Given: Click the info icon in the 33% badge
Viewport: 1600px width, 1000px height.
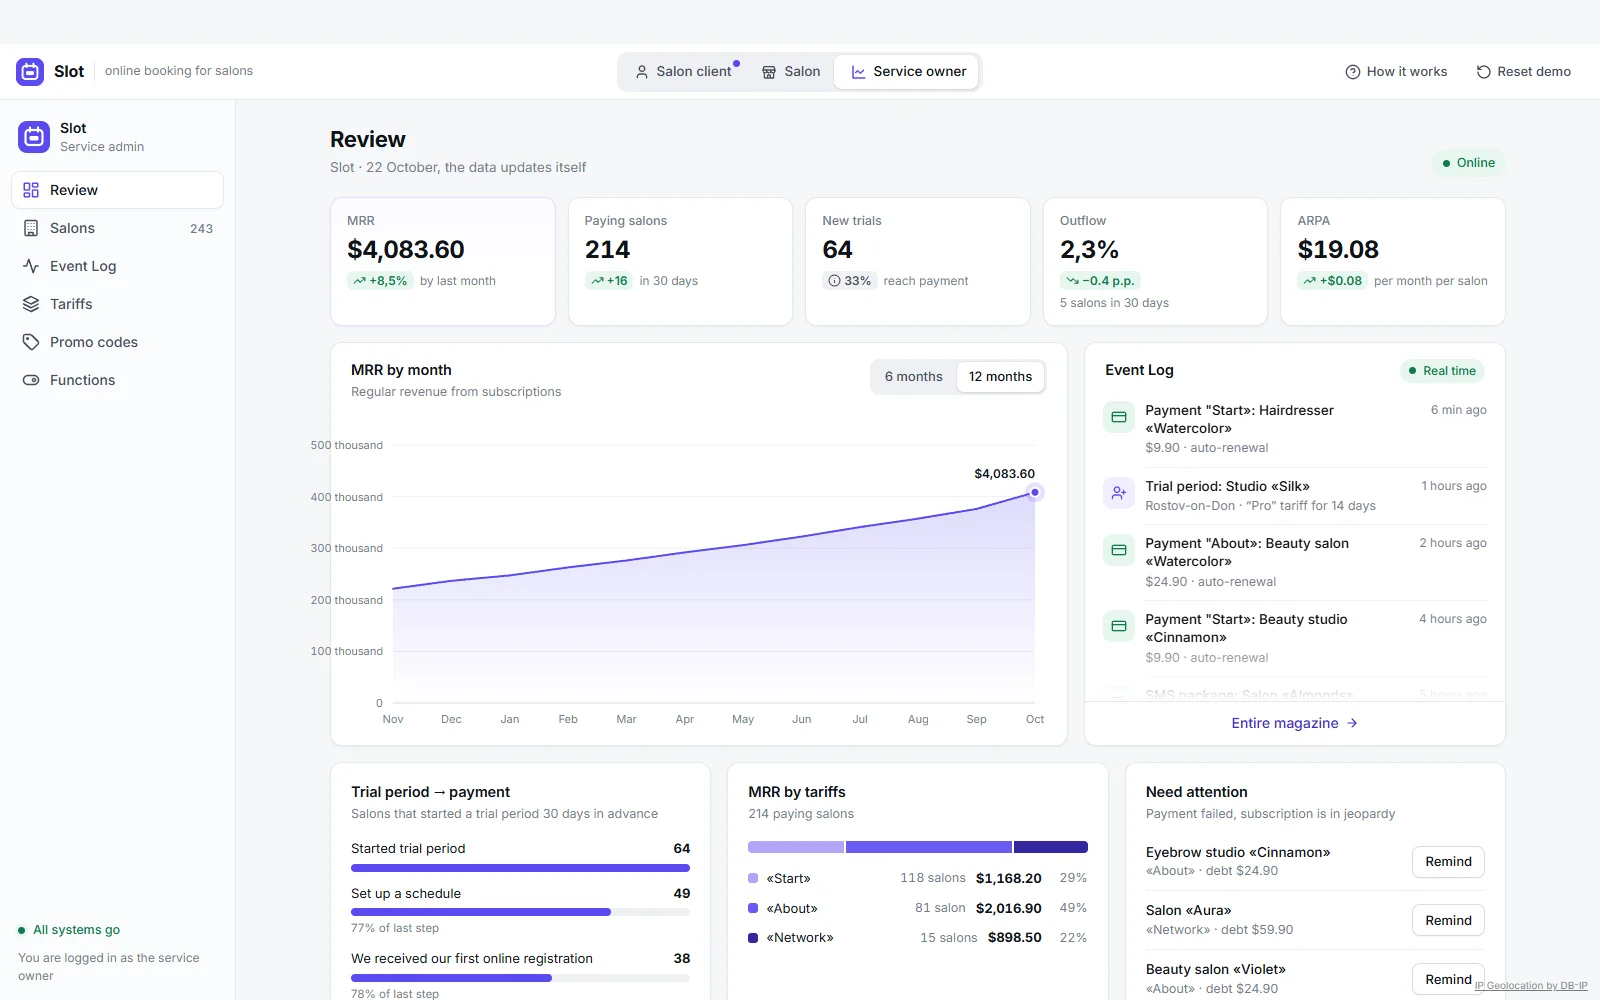Looking at the screenshot, I should click(834, 281).
